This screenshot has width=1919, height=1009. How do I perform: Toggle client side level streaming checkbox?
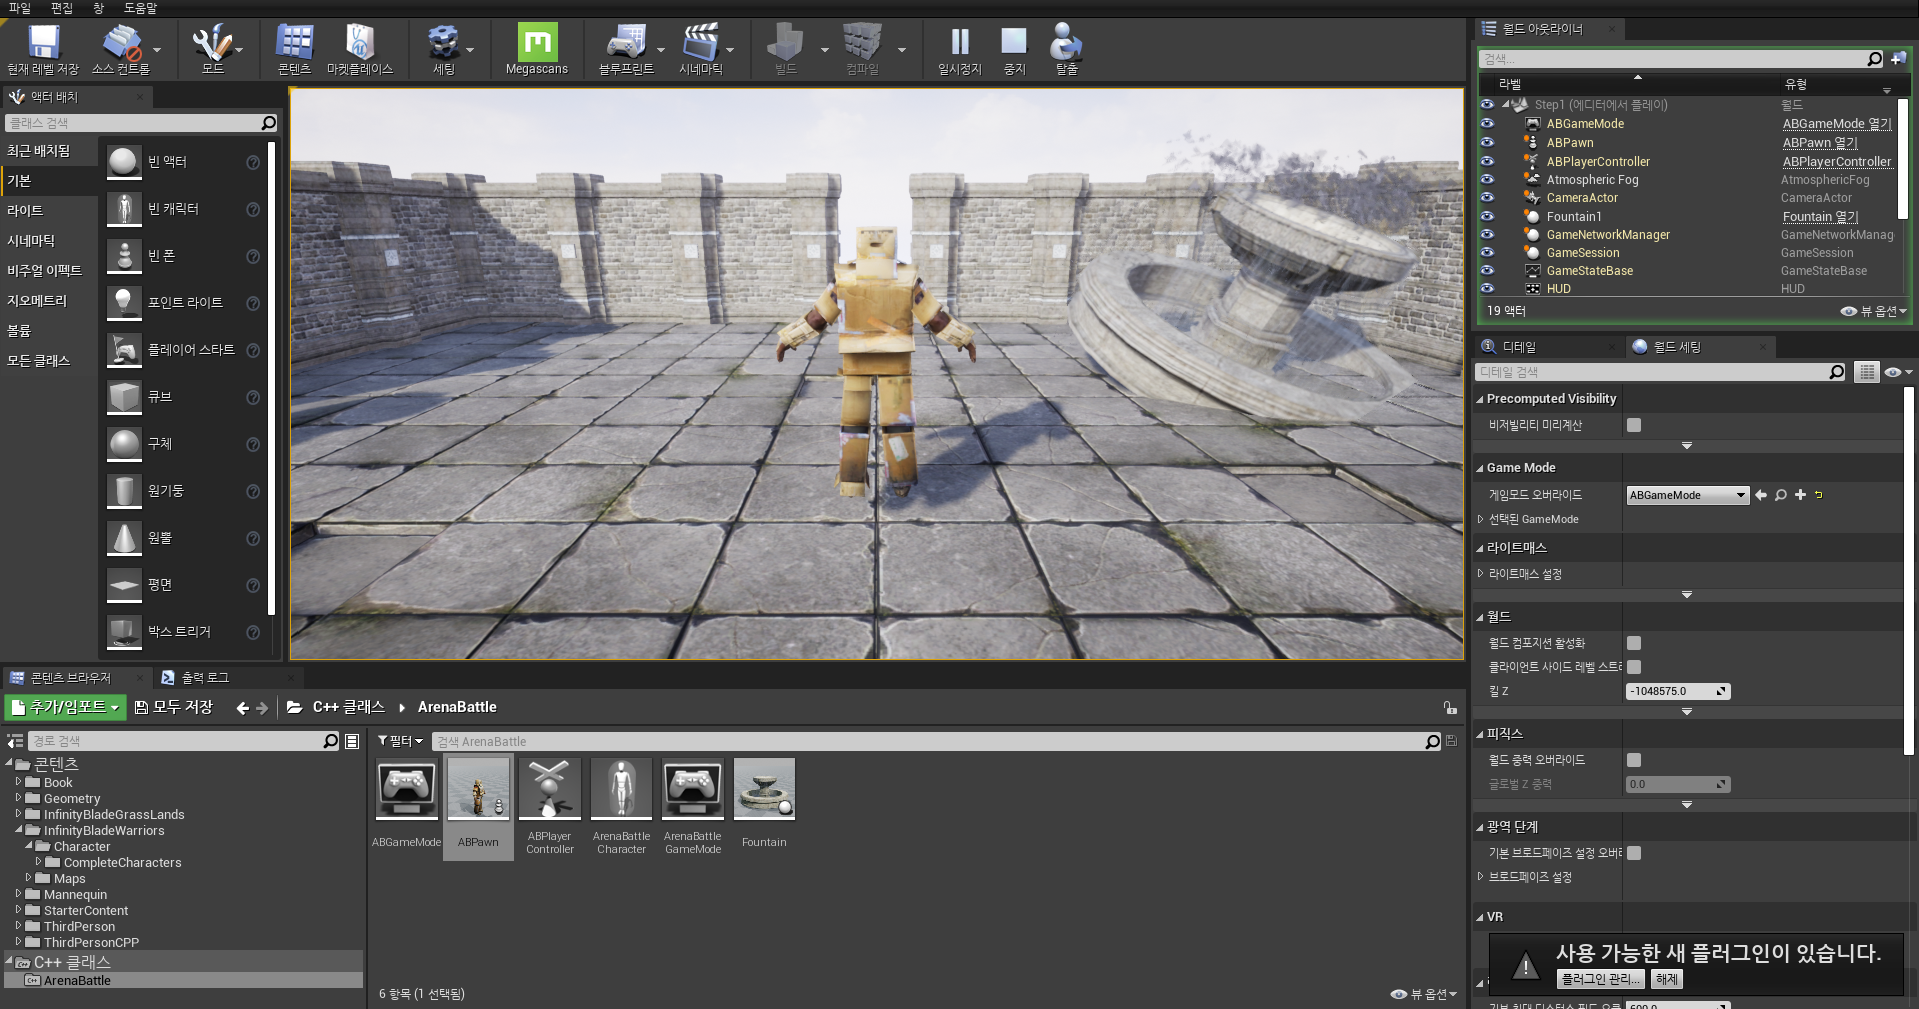(1634, 667)
